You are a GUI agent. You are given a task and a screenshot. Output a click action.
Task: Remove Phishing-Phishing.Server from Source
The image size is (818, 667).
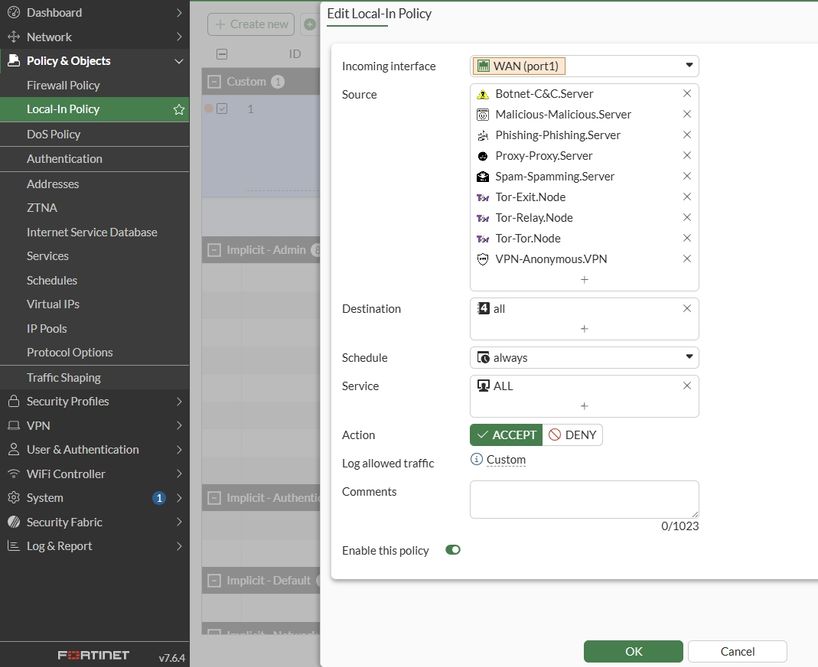[687, 135]
